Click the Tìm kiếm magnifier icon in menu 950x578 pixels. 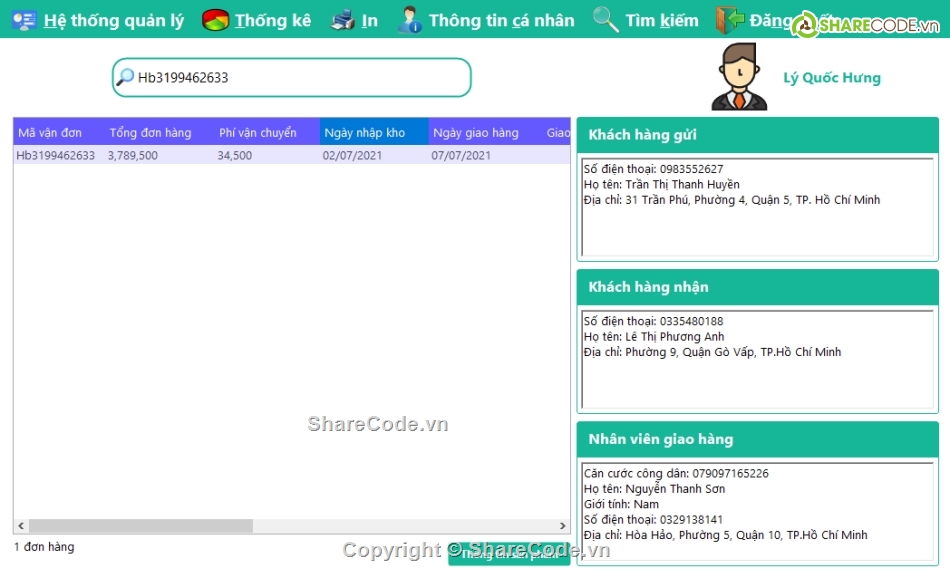click(x=605, y=20)
